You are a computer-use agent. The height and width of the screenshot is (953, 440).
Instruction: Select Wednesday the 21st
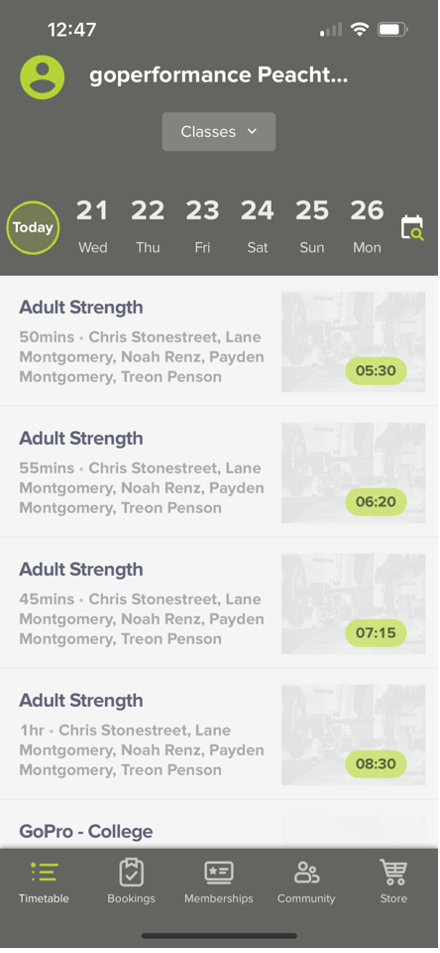(92, 227)
